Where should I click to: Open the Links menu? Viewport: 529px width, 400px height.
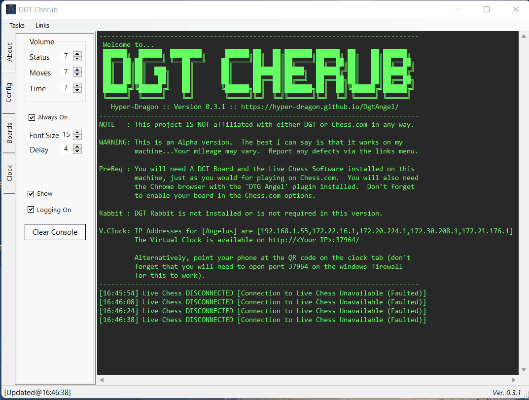[x=42, y=25]
